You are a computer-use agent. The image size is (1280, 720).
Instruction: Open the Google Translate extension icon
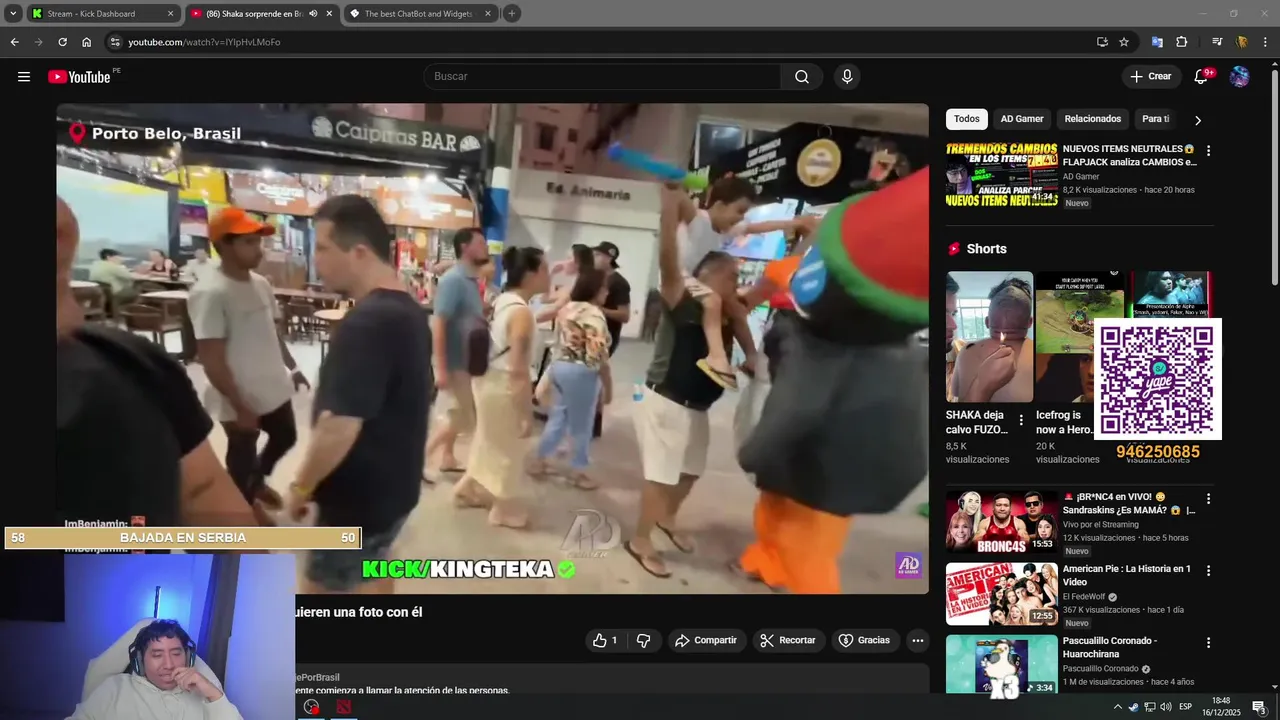(1157, 42)
